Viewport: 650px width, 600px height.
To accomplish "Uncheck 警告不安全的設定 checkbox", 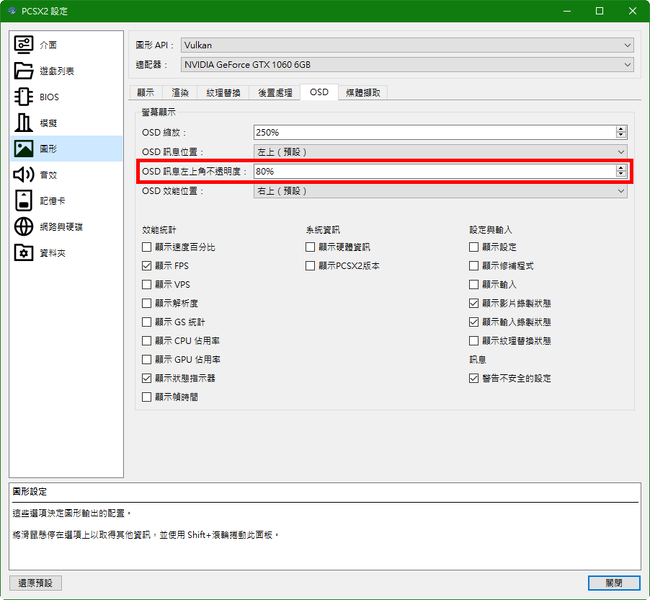I will (x=474, y=378).
